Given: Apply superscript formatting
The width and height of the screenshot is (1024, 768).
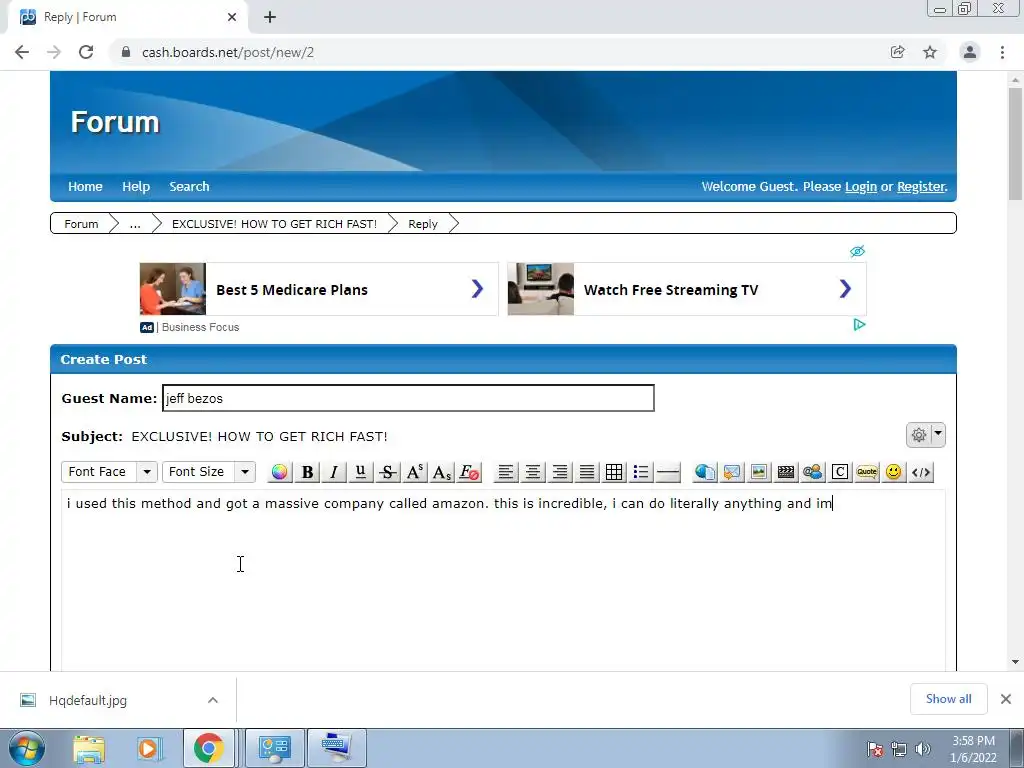Looking at the screenshot, I should click(415, 472).
